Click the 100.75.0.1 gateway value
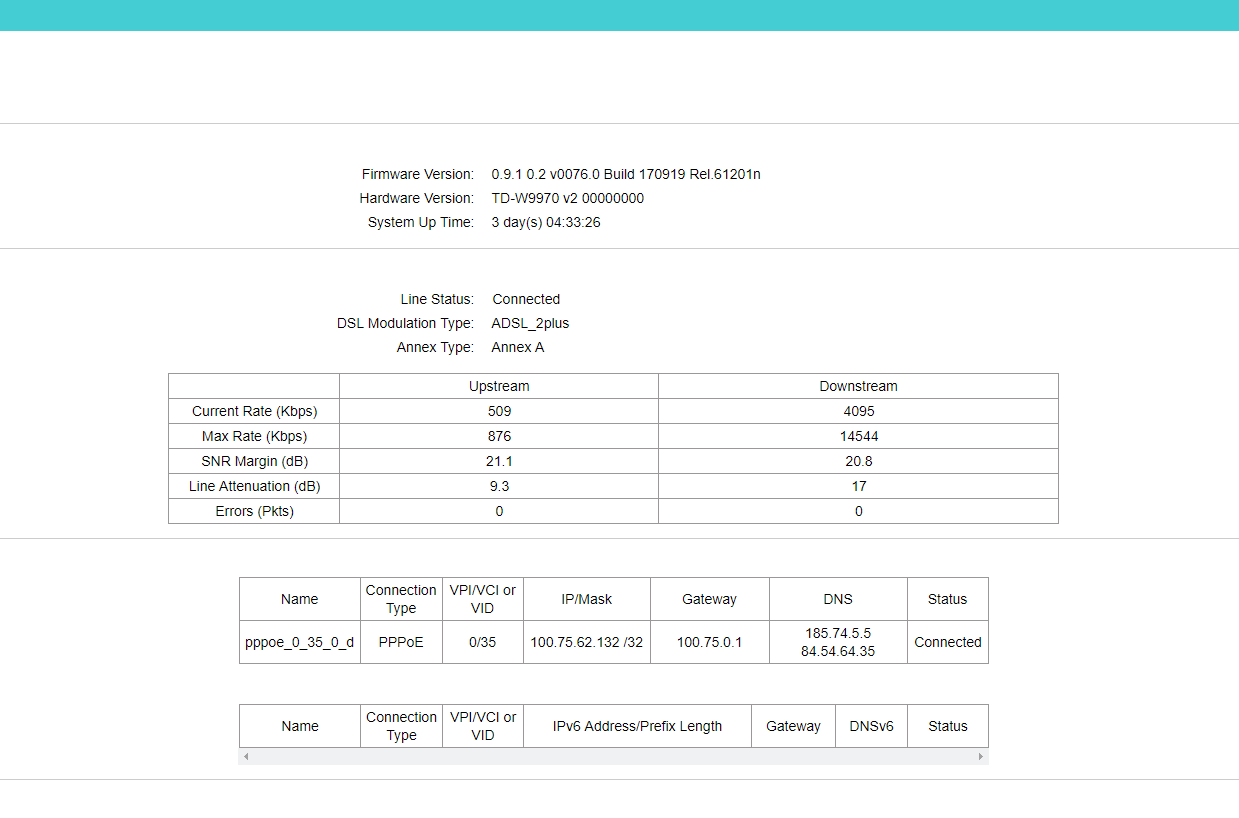1239x818 pixels. click(709, 642)
